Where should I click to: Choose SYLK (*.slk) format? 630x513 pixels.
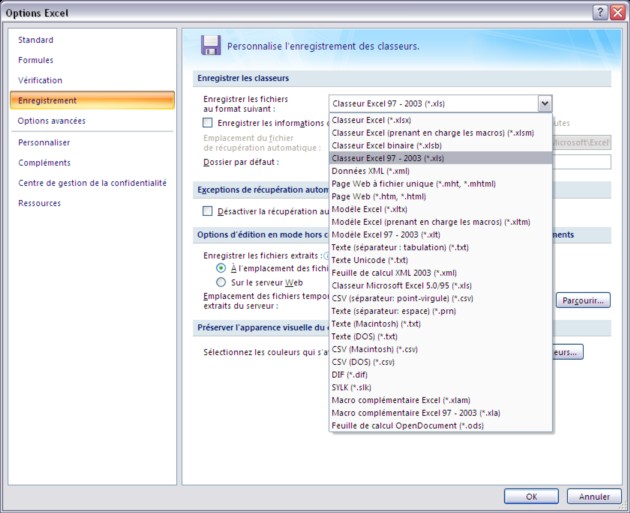point(440,387)
